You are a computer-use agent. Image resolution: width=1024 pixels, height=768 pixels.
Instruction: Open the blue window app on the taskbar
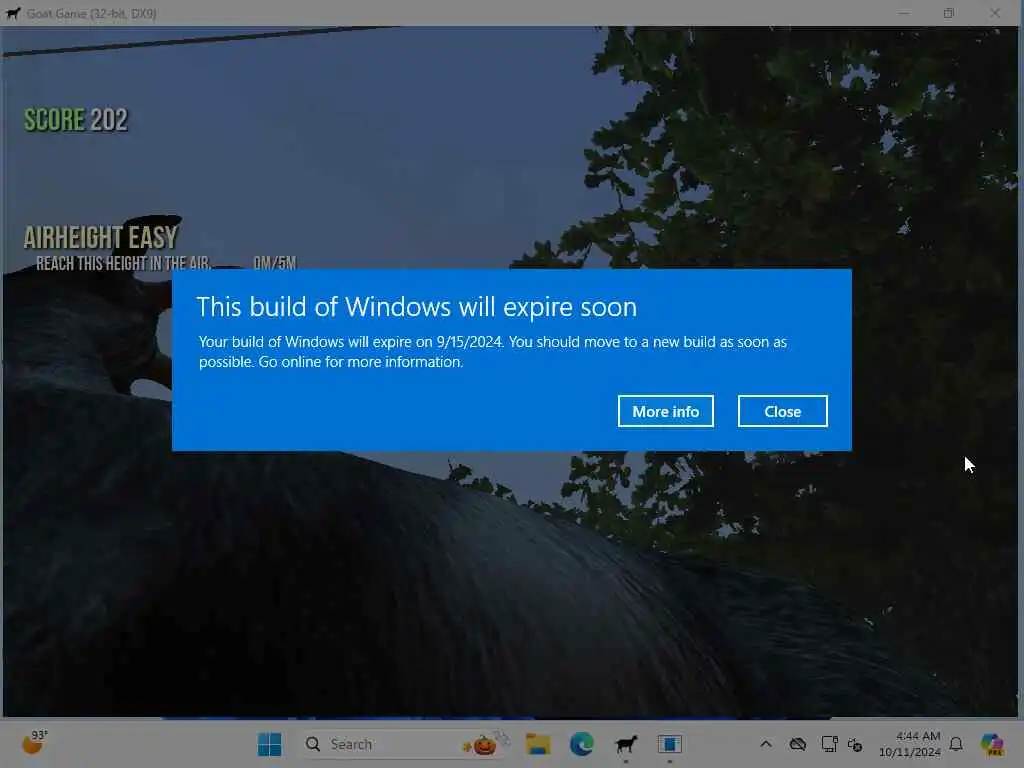(x=669, y=744)
